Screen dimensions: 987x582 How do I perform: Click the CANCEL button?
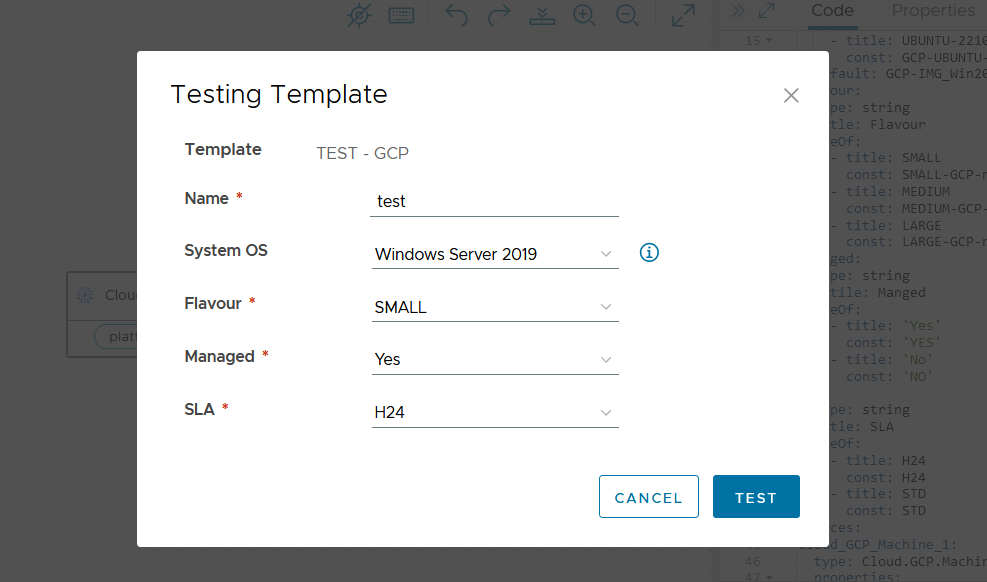(x=648, y=496)
